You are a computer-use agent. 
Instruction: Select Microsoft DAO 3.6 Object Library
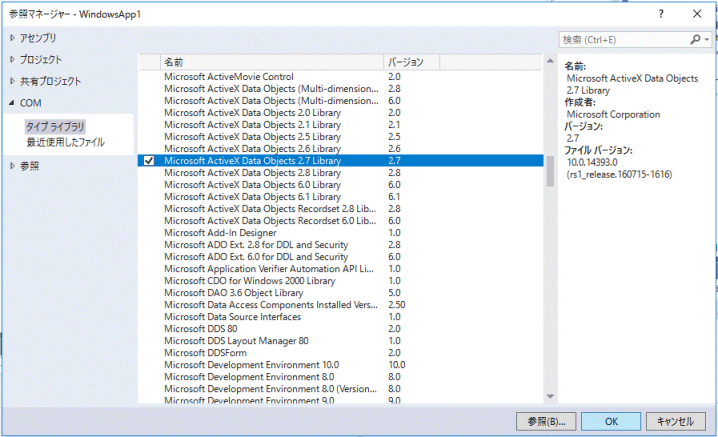tap(340, 293)
